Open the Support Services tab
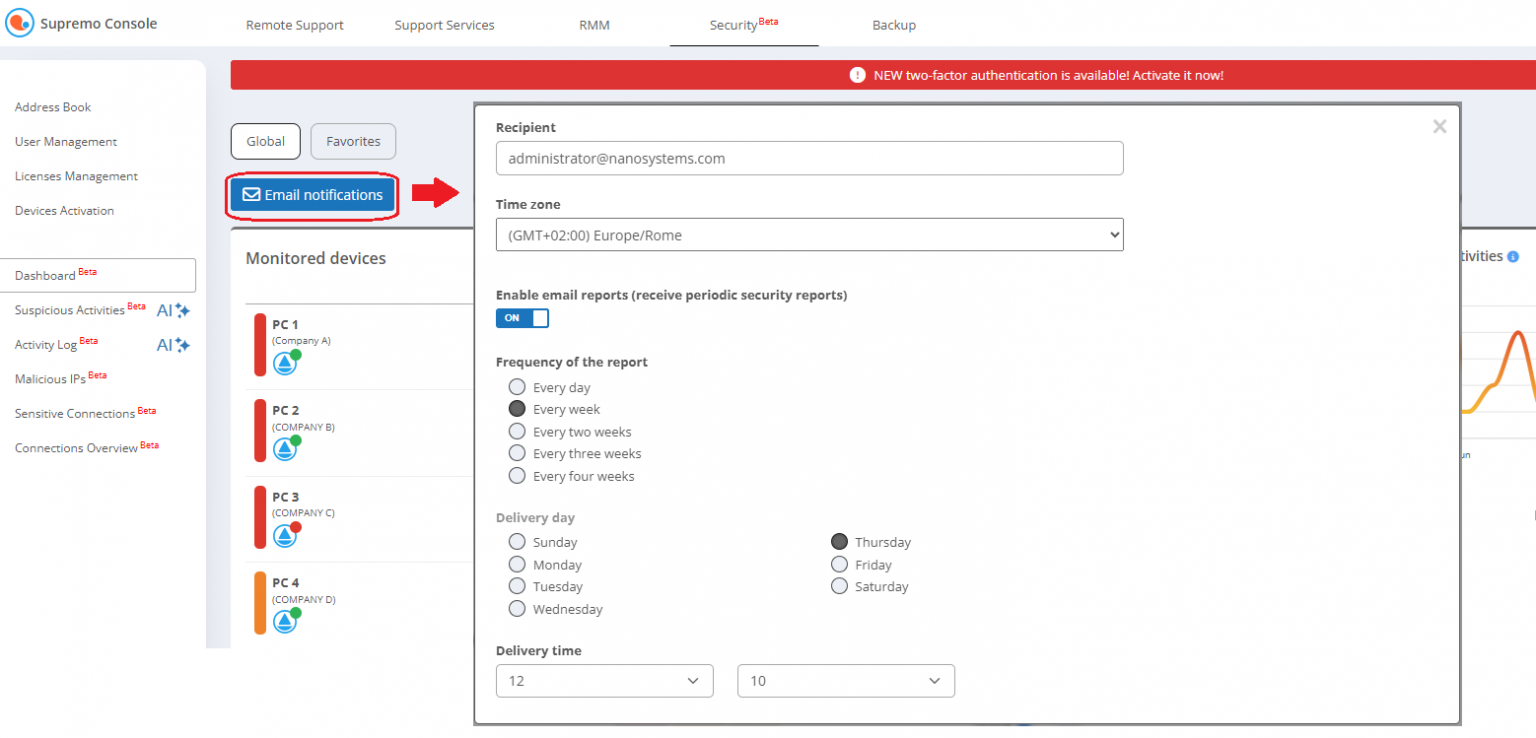This screenshot has width=1536, height=738. click(x=444, y=25)
